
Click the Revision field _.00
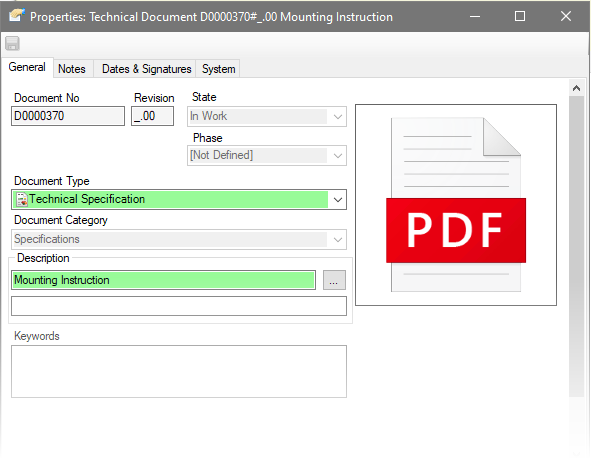[152, 116]
